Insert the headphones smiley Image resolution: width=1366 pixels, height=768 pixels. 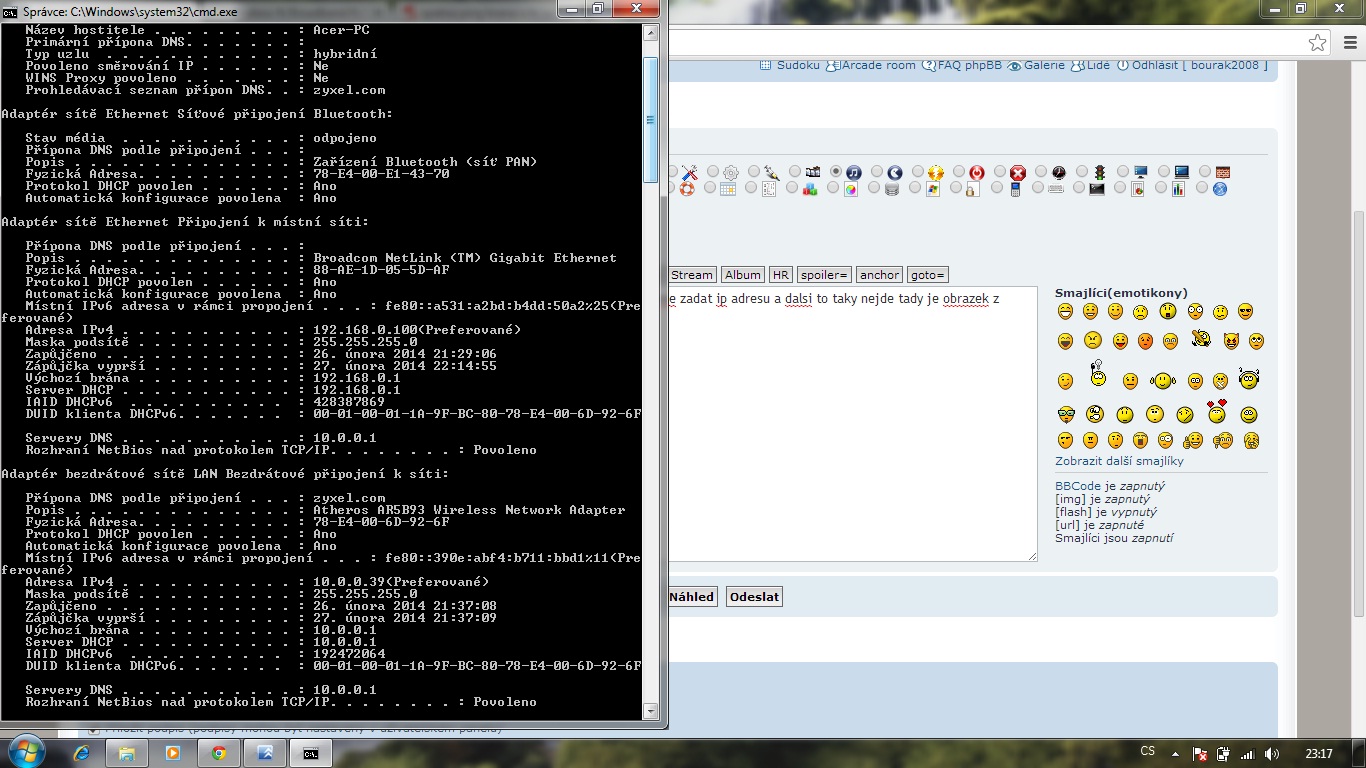tap(1248, 379)
